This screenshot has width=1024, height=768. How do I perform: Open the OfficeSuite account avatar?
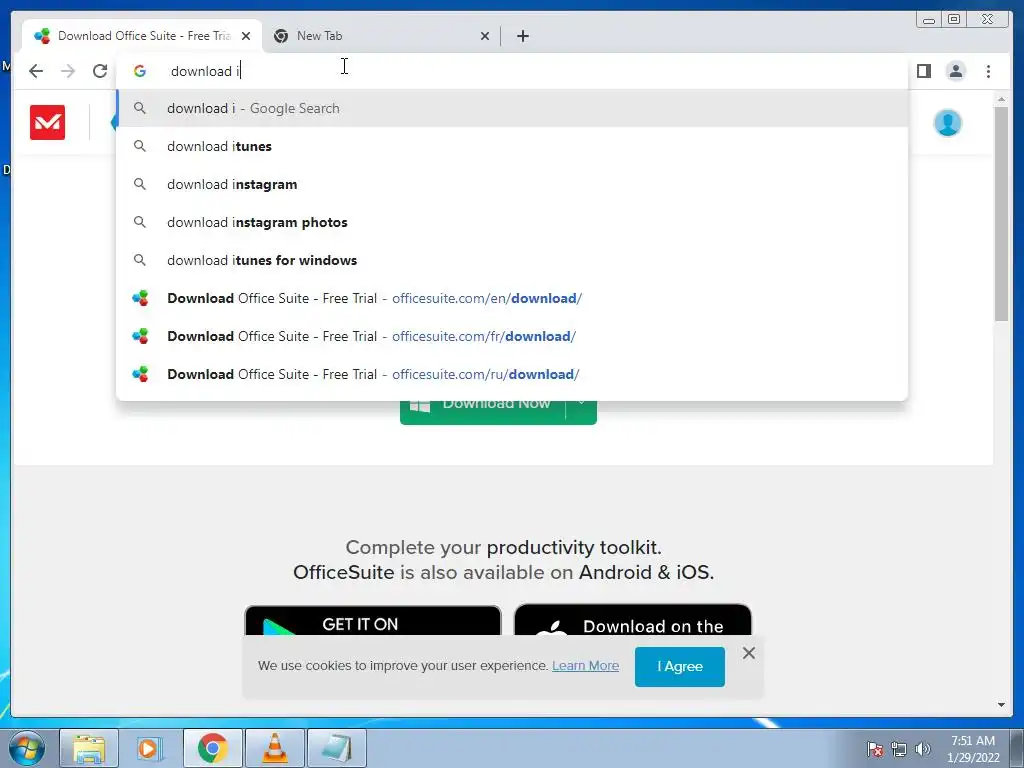tap(948, 122)
